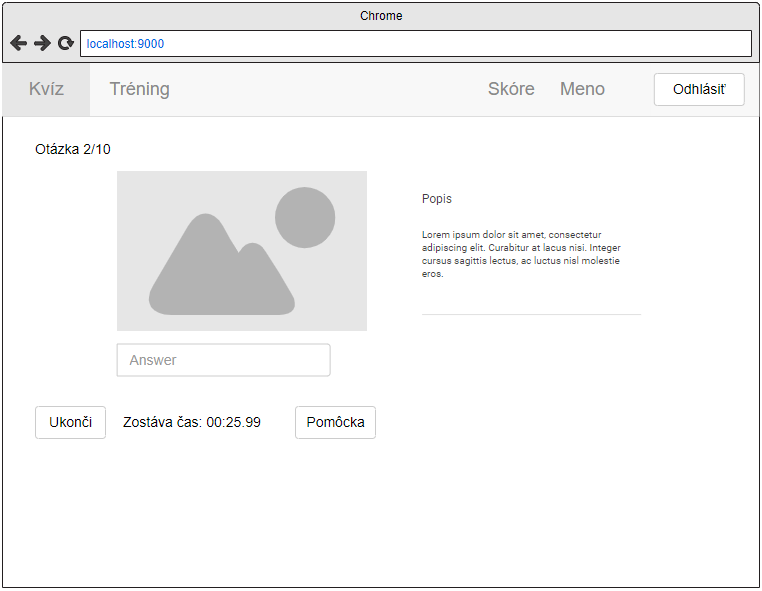Viewport: 762px width, 591px height.
Task: Focus the Answer input field
Action: pyautogui.click(x=223, y=360)
